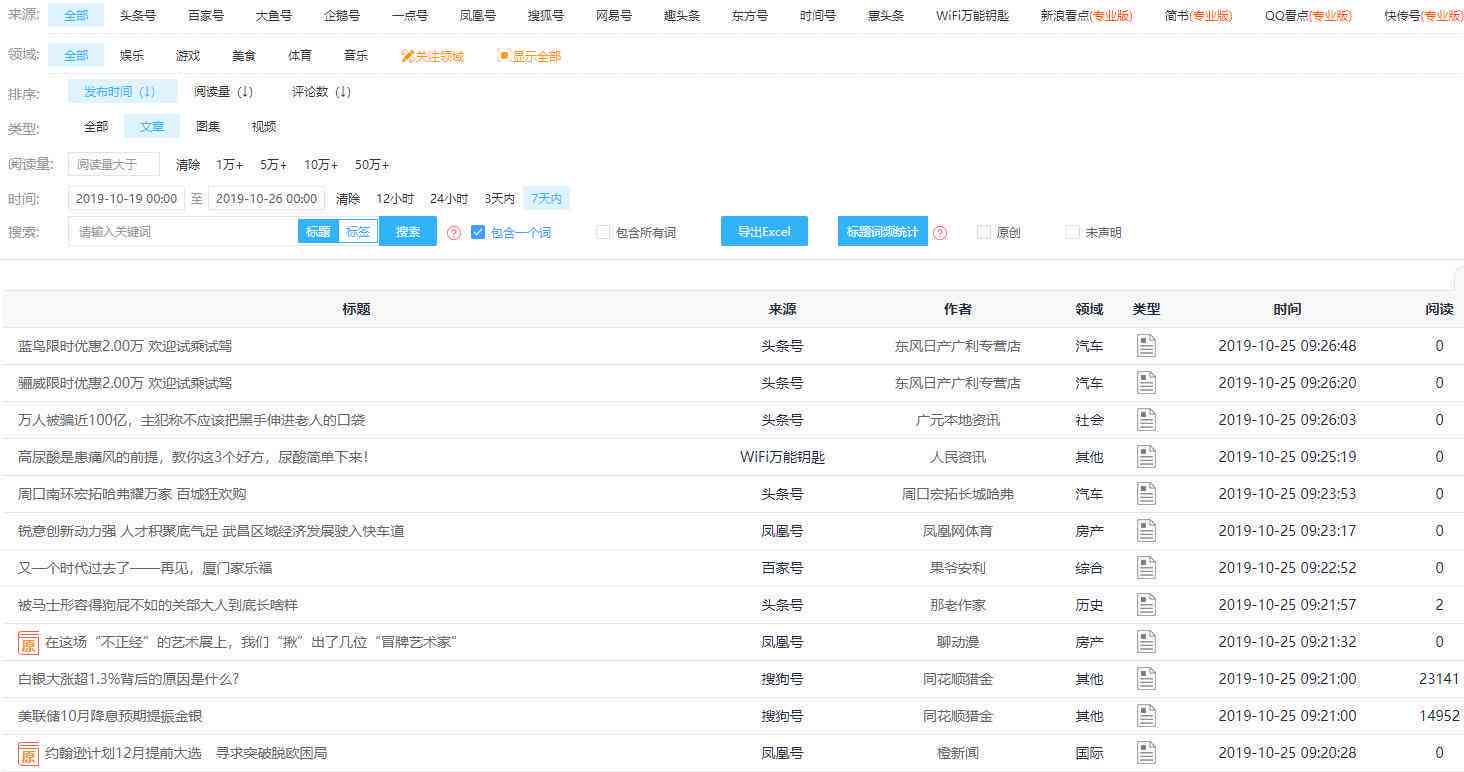Image resolution: width=1464 pixels, height=772 pixels.
Task: Filter type by 图集
Action: pyautogui.click(x=208, y=127)
